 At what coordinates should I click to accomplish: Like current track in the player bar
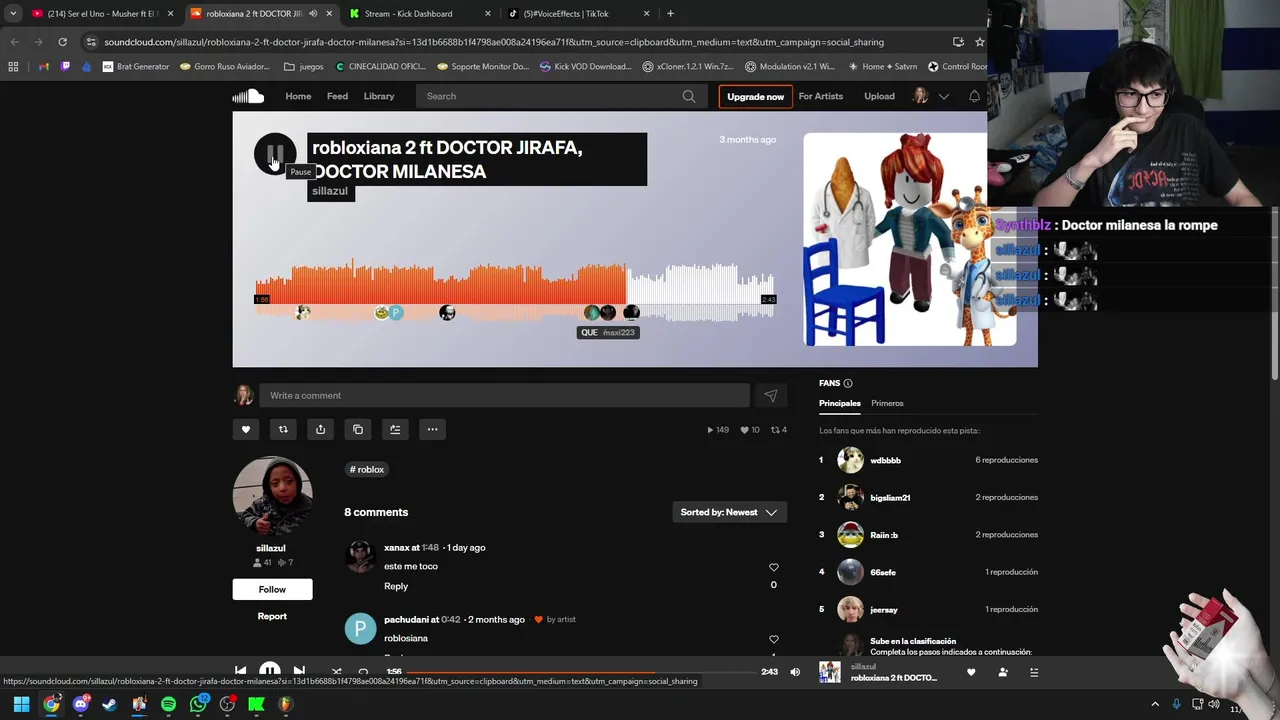pos(971,672)
